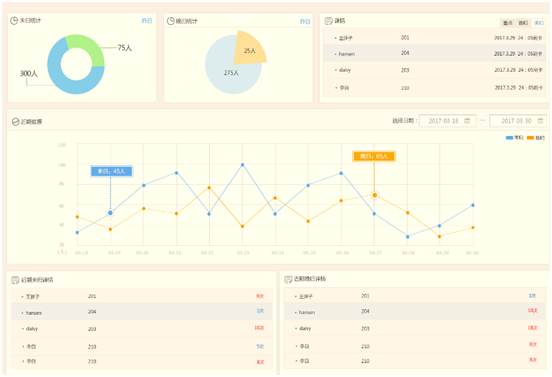Click '10次' count in 近期未归详情 daivy row
The image size is (552, 377).
259,328
